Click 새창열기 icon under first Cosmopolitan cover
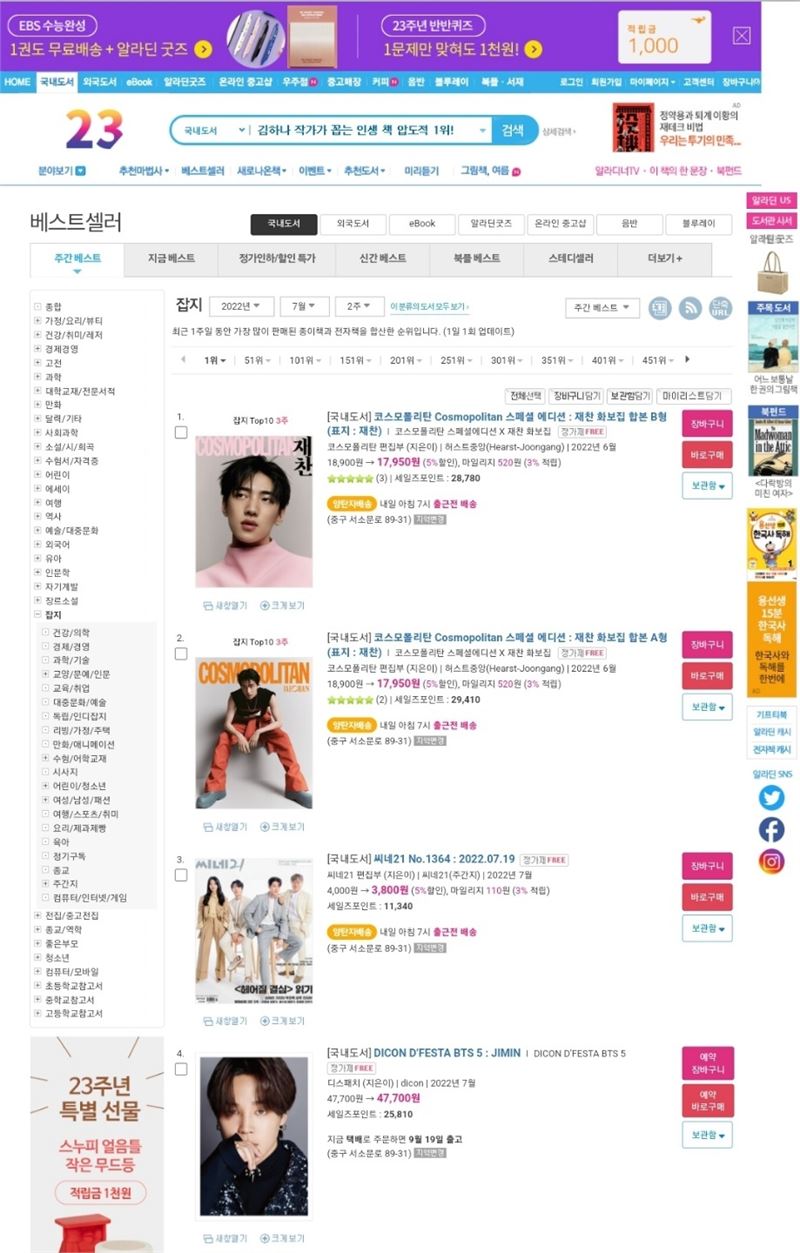The width and height of the screenshot is (800, 1253). pyautogui.click(x=225, y=605)
